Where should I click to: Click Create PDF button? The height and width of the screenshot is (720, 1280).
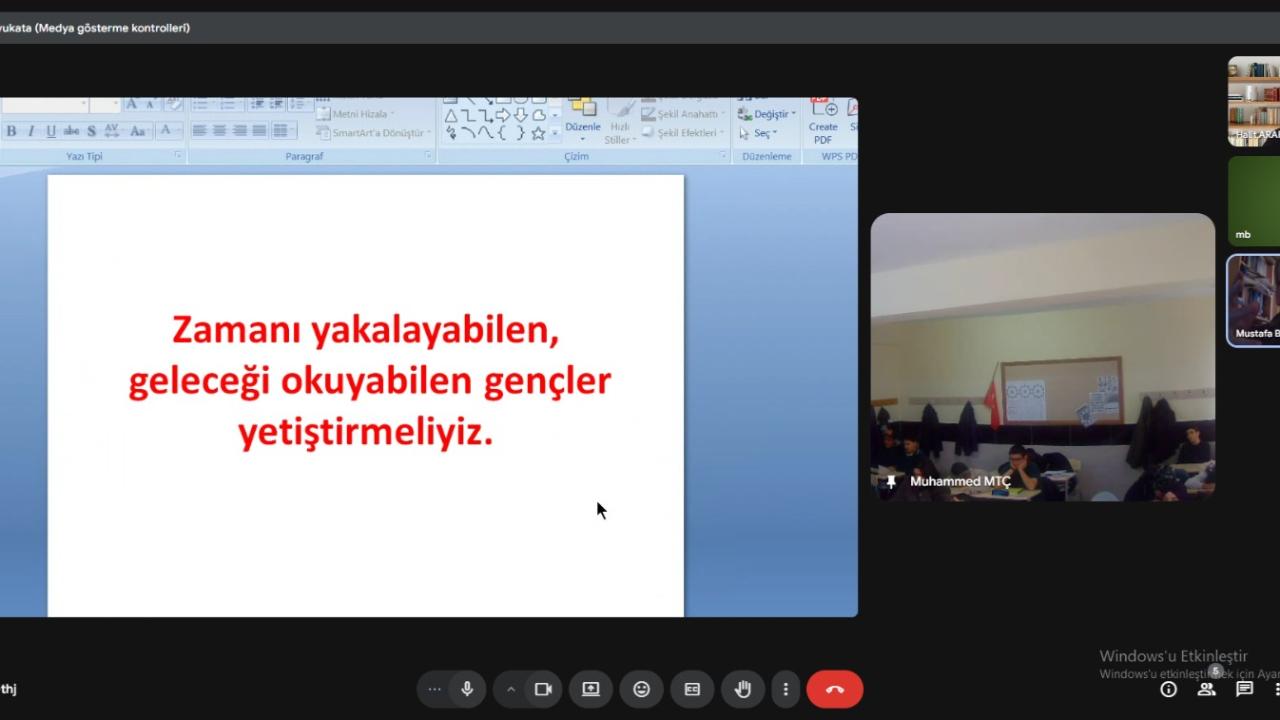pos(823,122)
